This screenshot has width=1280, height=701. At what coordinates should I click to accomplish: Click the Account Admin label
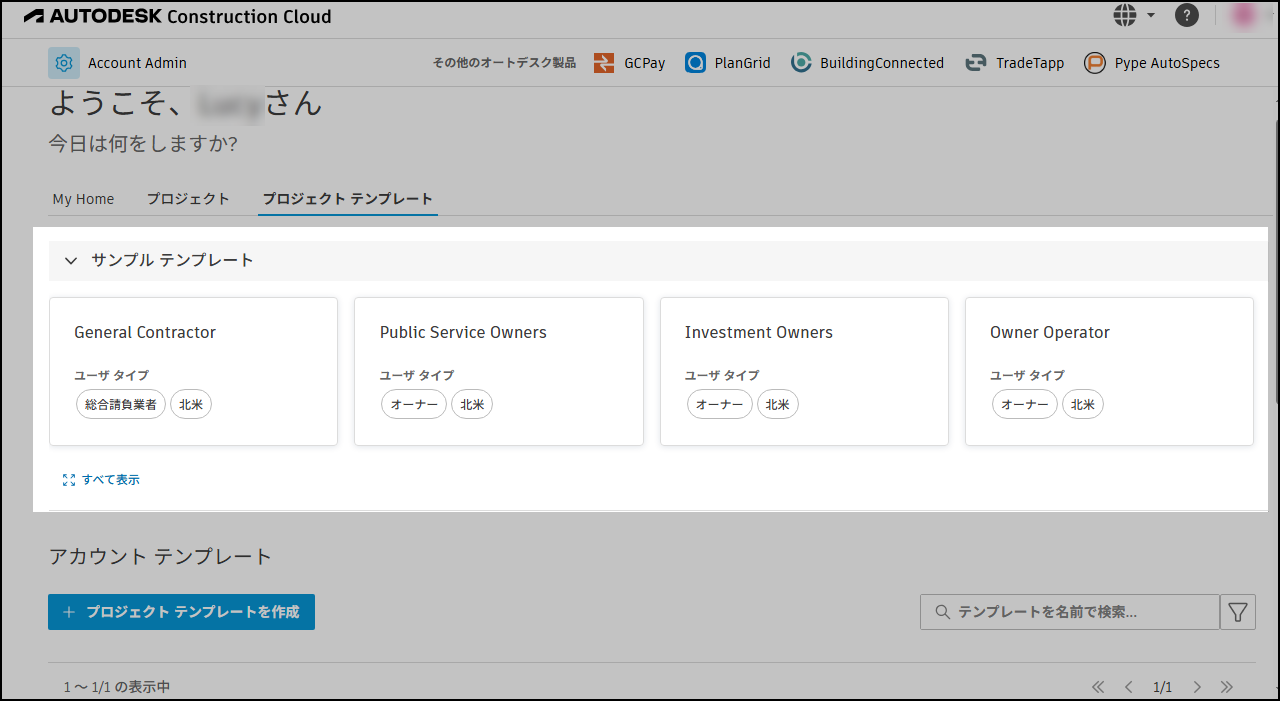pos(137,63)
